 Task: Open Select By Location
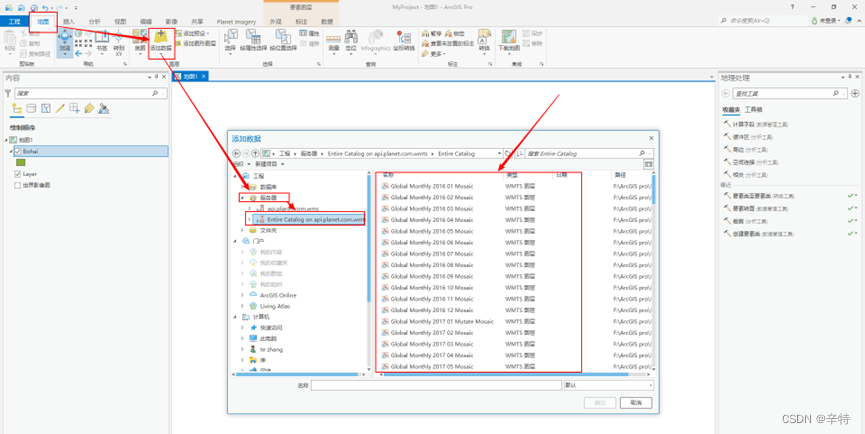coord(284,41)
